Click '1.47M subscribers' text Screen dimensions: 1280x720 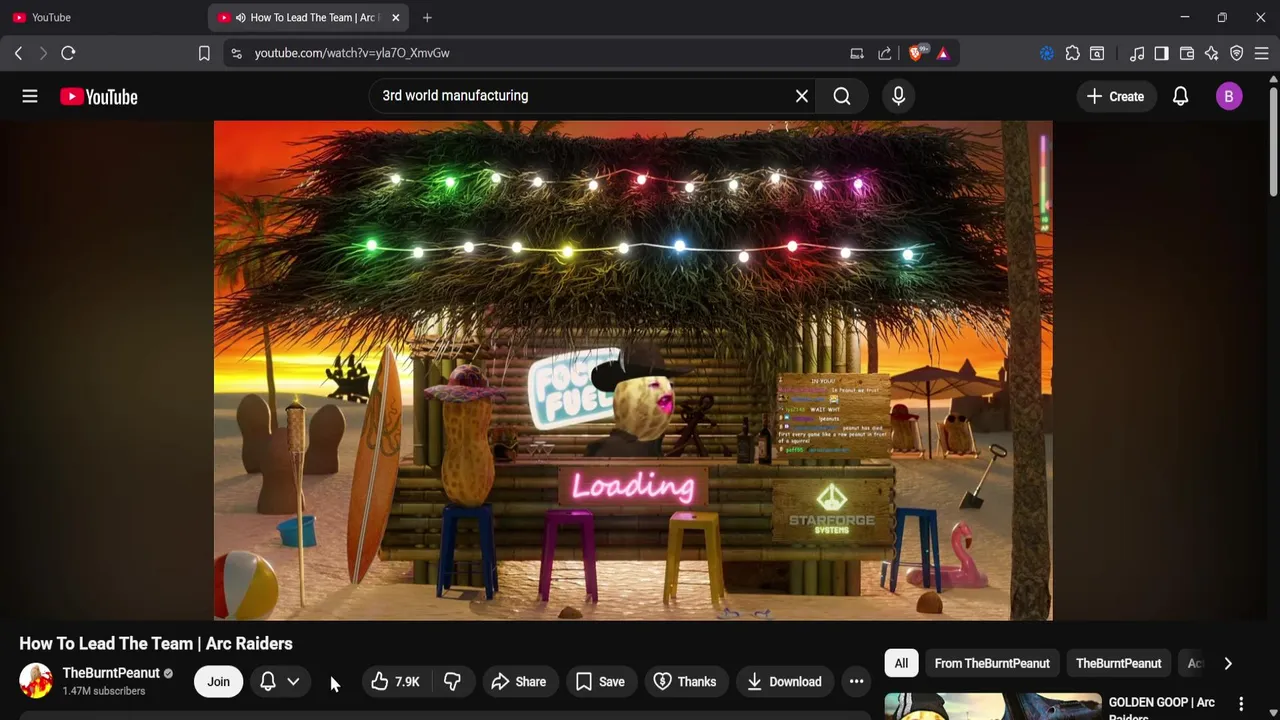tap(104, 691)
